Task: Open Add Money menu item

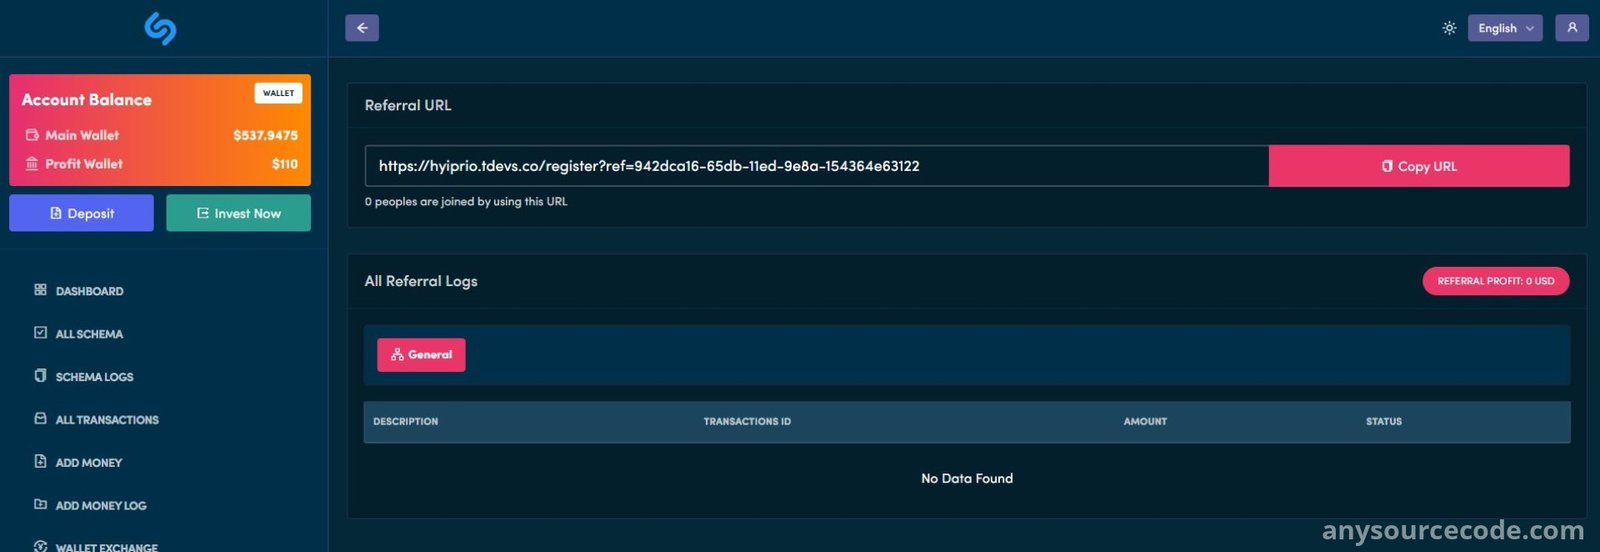Action: (88, 463)
